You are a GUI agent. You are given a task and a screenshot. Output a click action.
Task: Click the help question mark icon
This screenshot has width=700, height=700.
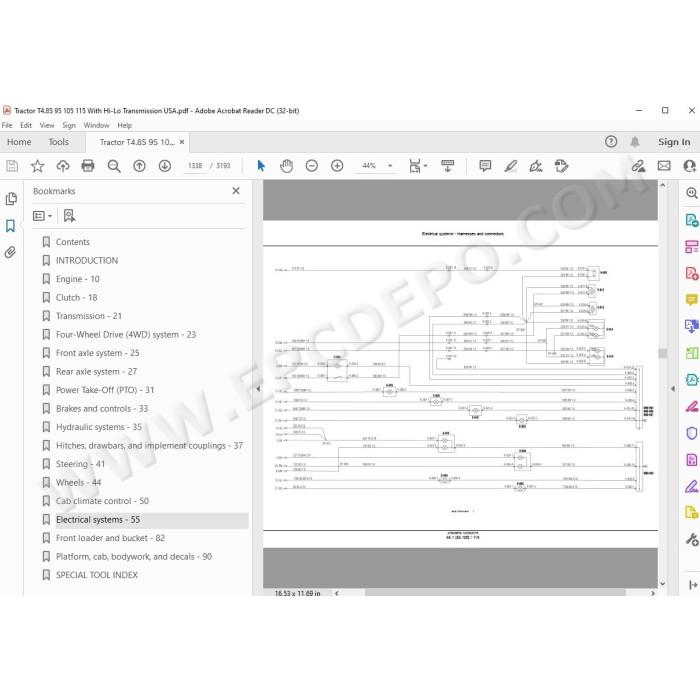(611, 142)
